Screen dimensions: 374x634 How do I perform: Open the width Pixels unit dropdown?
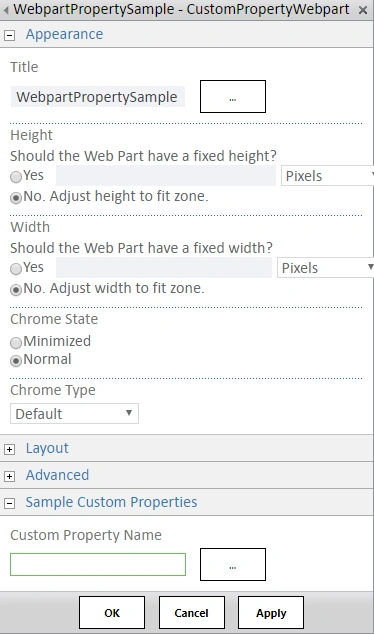click(325, 268)
